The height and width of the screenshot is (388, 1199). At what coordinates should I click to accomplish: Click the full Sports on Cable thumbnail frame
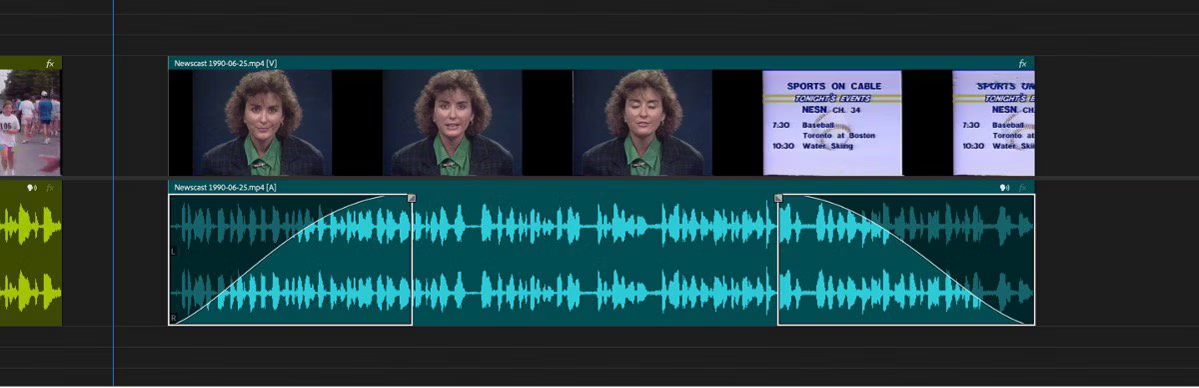(x=832, y=123)
